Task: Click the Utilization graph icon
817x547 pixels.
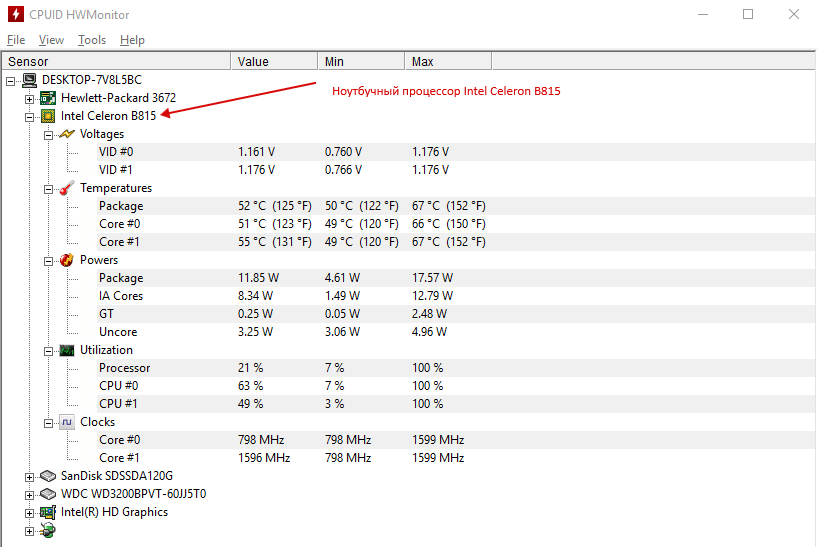Action: tap(66, 350)
